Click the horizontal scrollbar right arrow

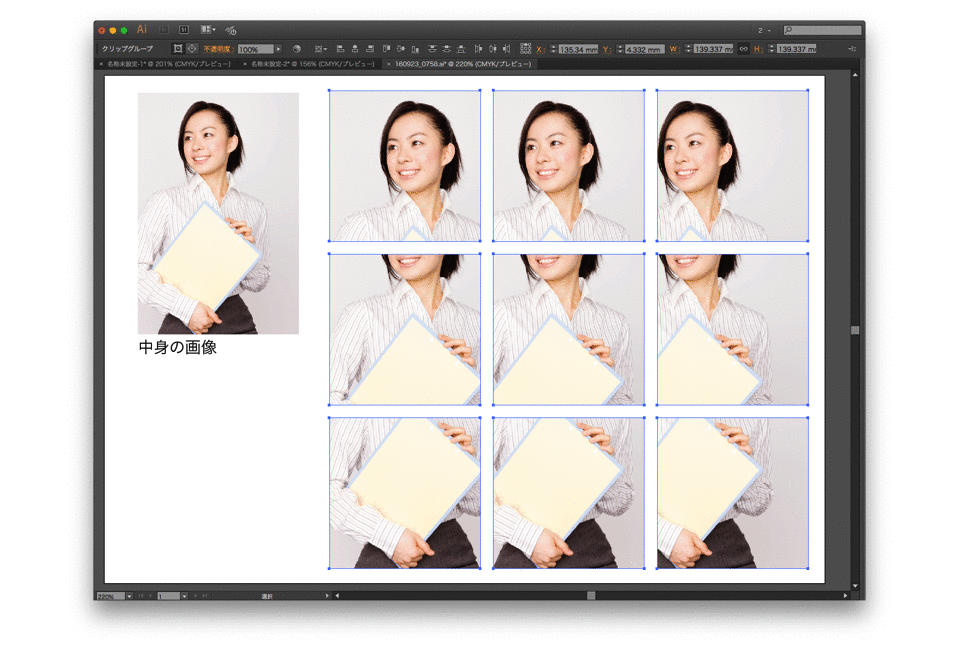tap(846, 596)
